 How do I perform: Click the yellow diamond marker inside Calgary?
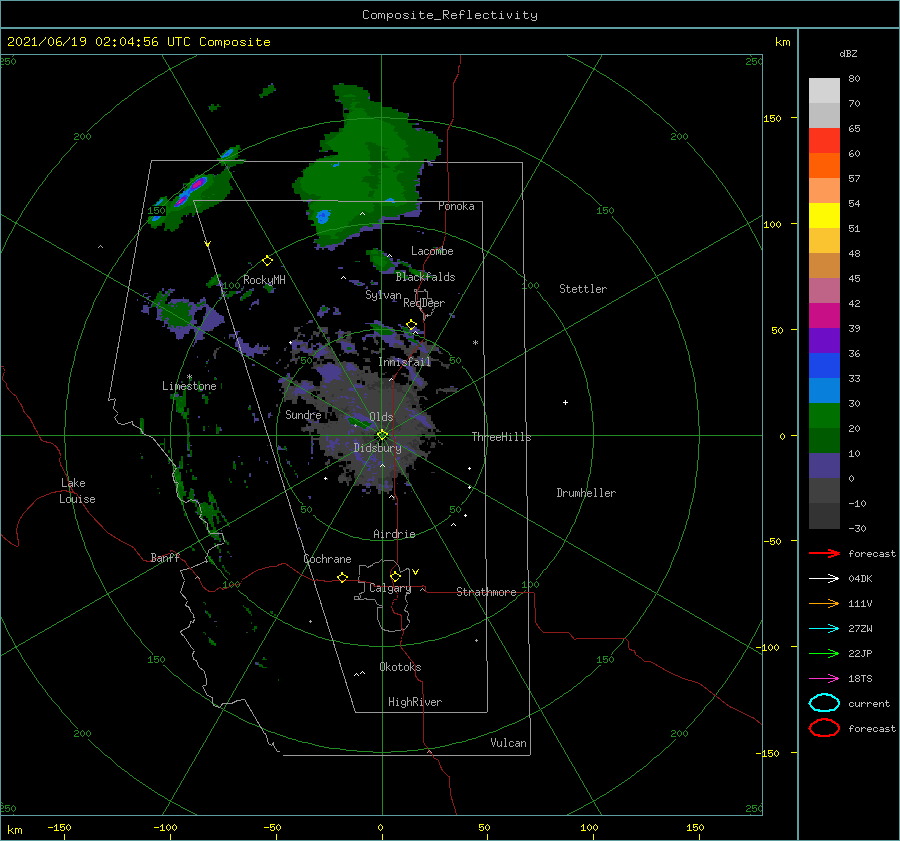pos(395,576)
